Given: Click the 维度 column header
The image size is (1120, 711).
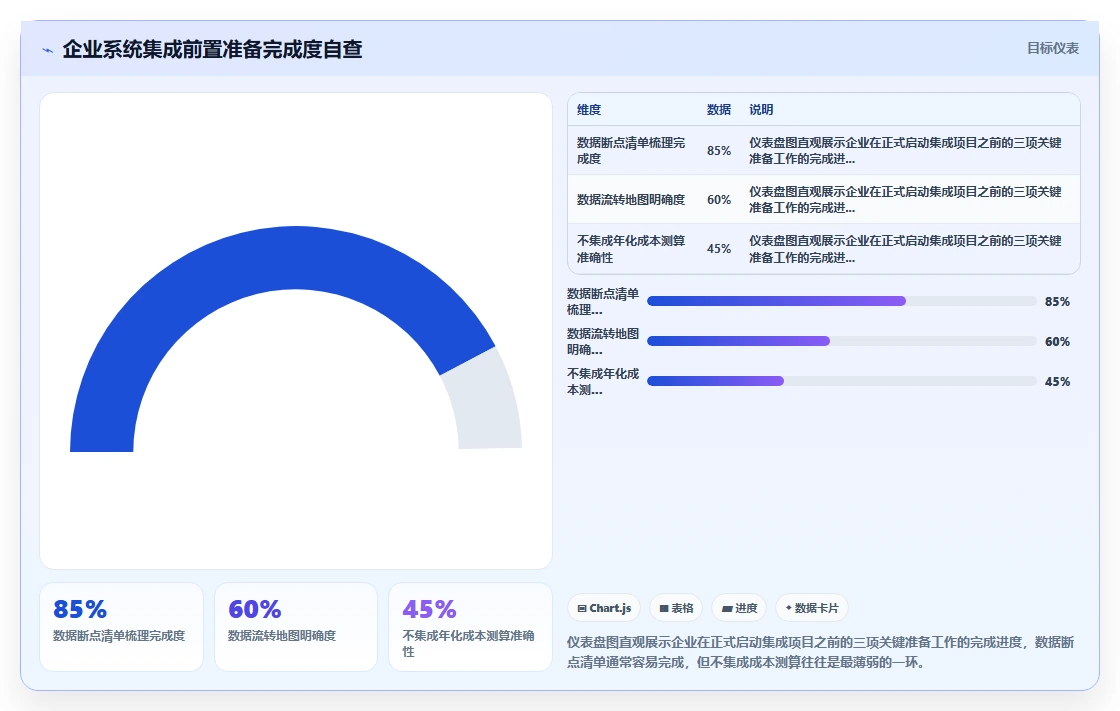Looking at the screenshot, I should click(589, 109).
